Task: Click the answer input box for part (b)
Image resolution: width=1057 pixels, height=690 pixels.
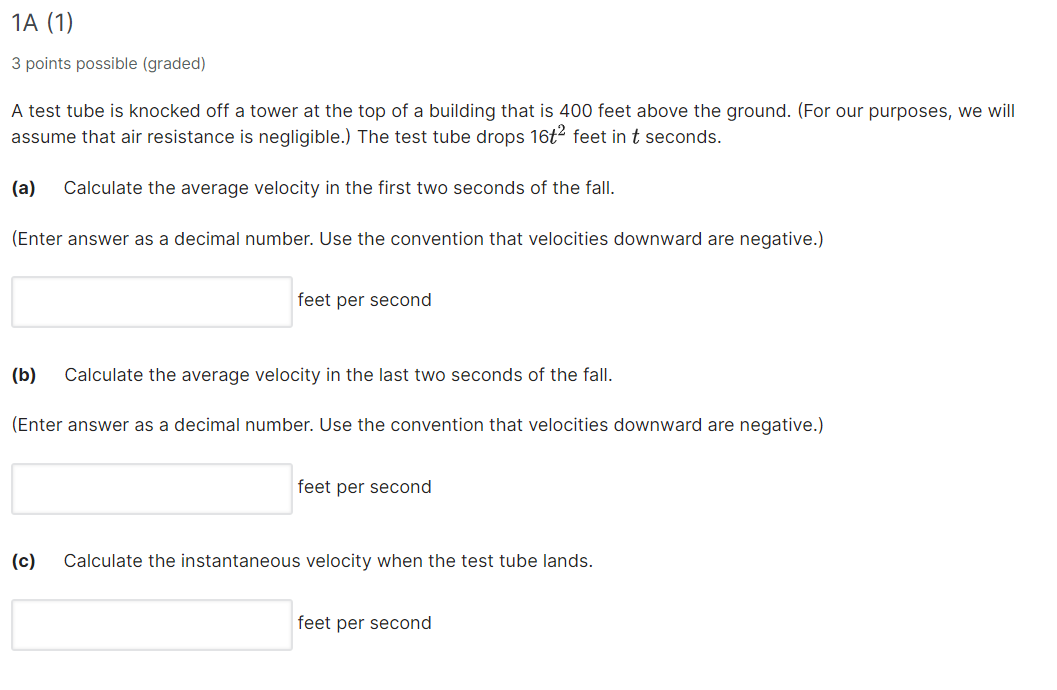Action: 151,488
